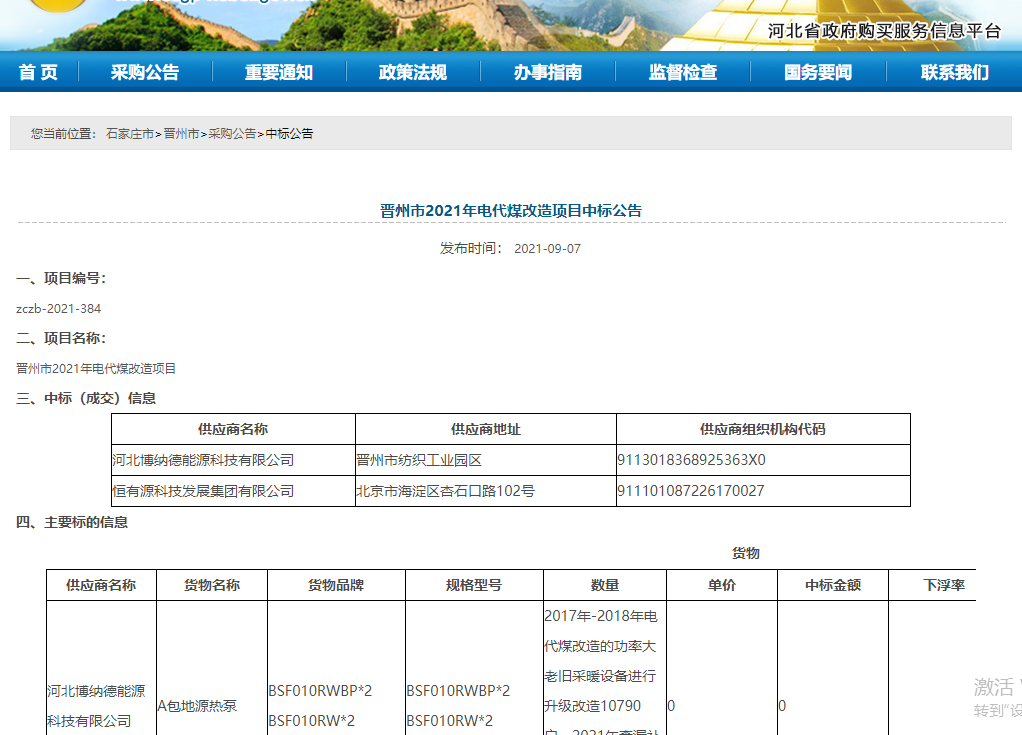1022x735 pixels.
Task: Click the 石家庄市 breadcrumb link
Action: coord(129,131)
